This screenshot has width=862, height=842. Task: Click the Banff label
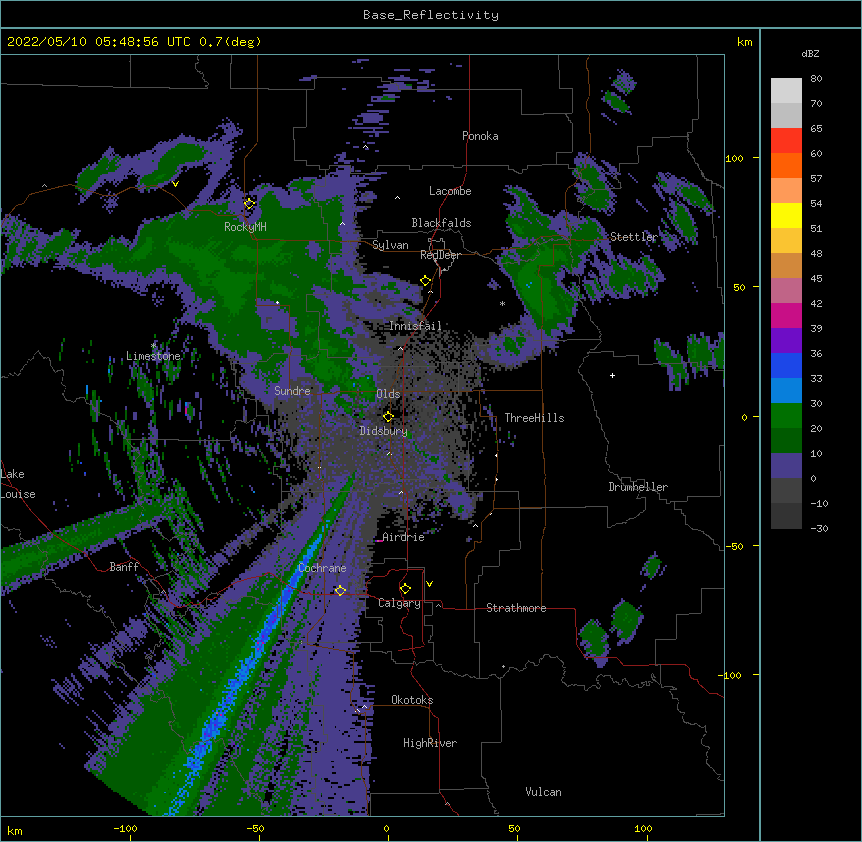[x=124, y=567]
